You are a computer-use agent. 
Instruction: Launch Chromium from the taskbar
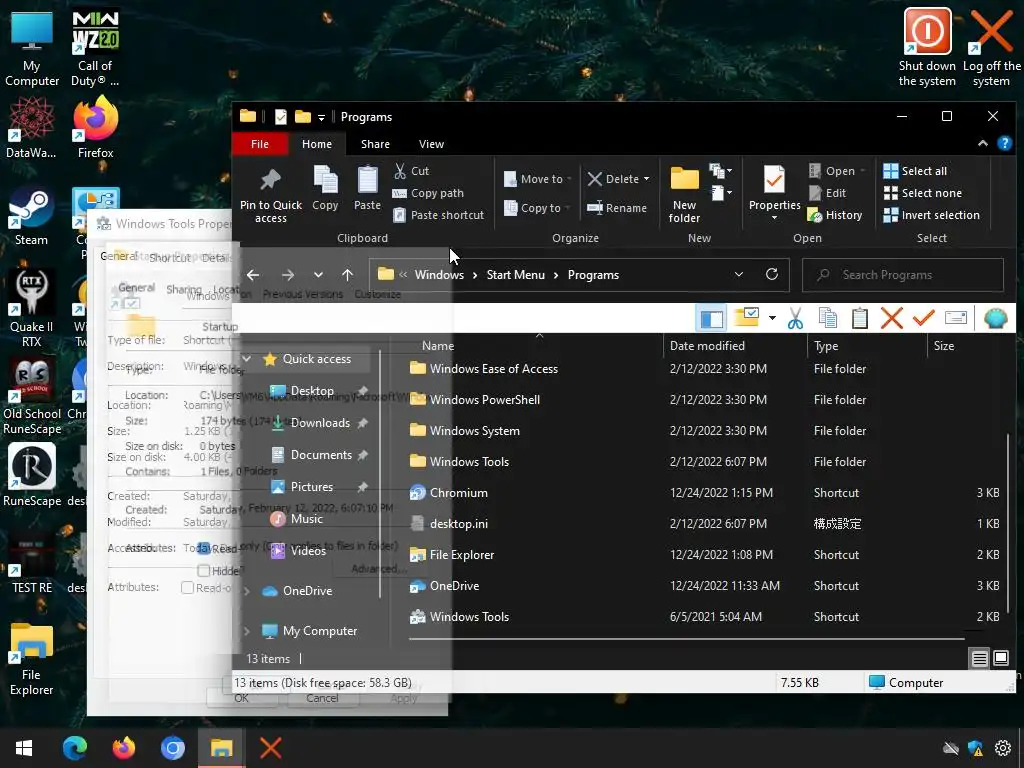pyautogui.click(x=172, y=748)
